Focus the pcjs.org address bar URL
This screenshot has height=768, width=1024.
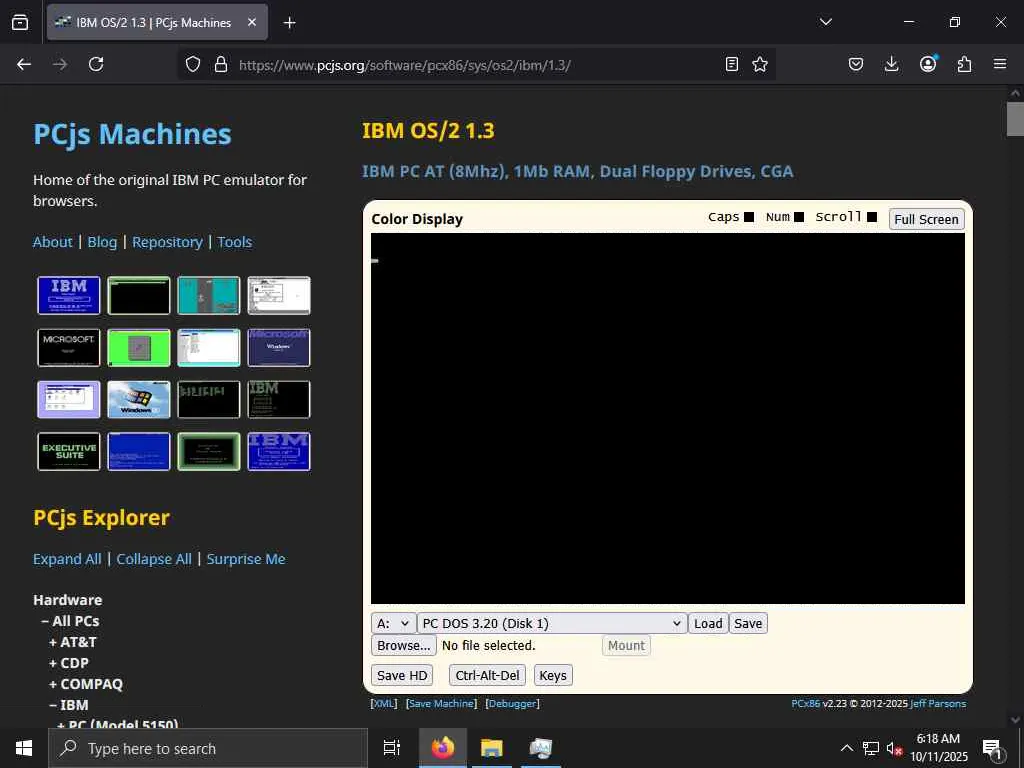click(x=405, y=65)
